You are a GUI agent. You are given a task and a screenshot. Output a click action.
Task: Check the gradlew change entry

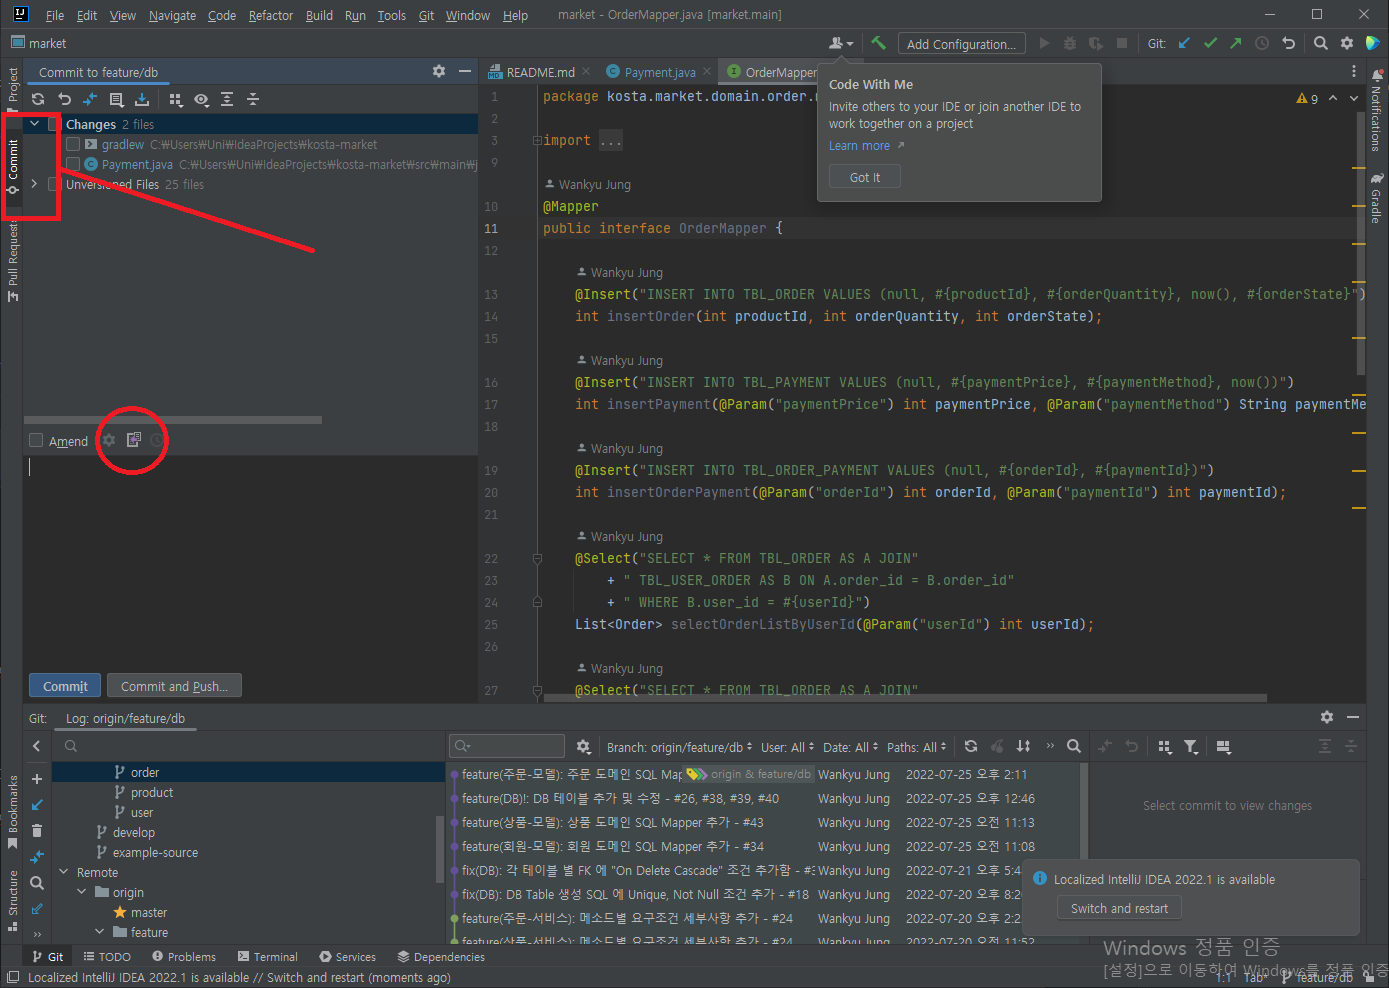[73, 144]
